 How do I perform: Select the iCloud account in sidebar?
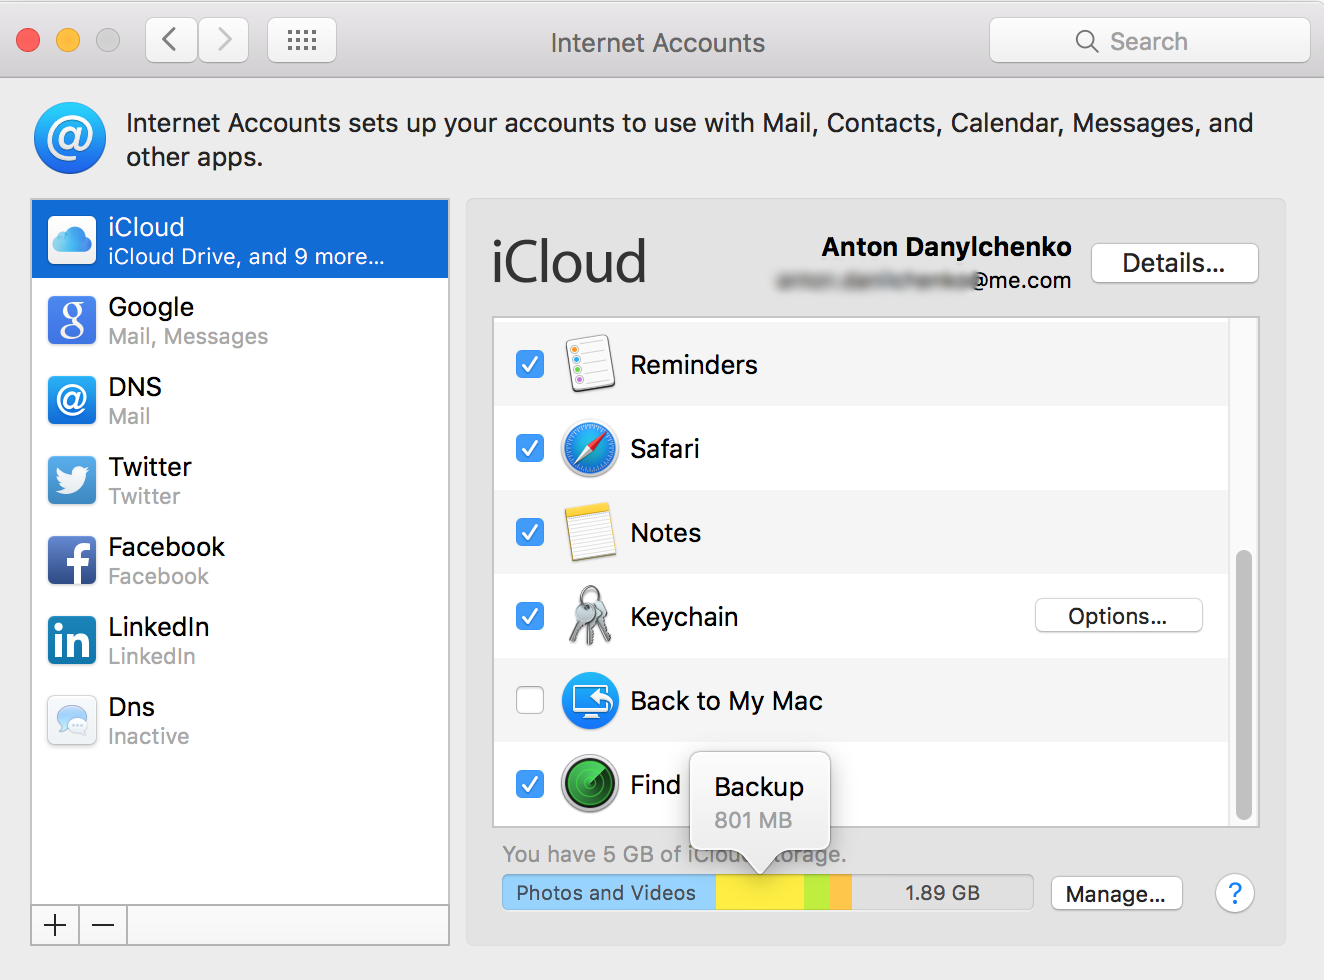click(240, 240)
